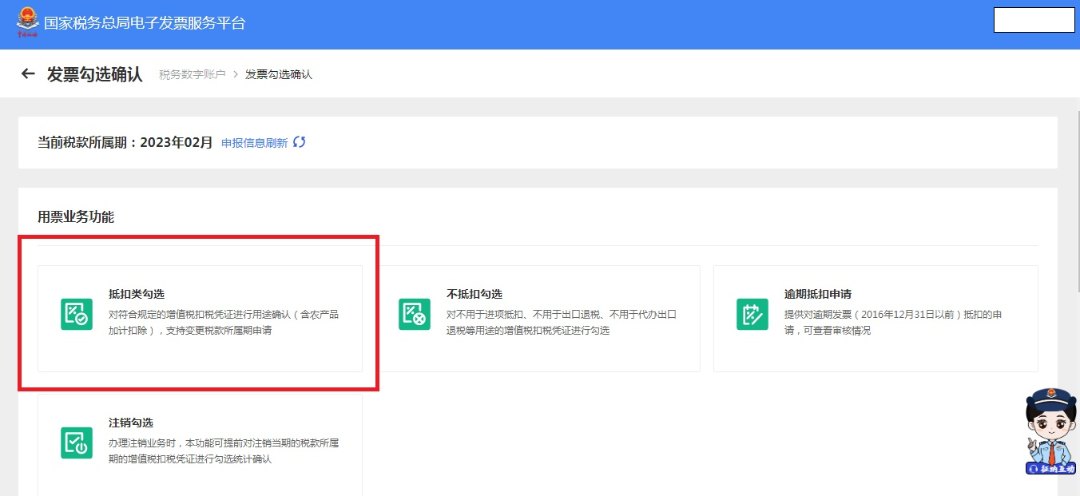Image resolution: width=1080 pixels, height=496 pixels.
Task: Click the white box in top-right header
Action: 1034,20
